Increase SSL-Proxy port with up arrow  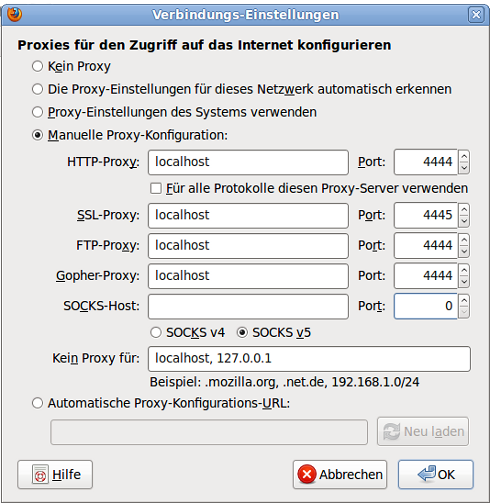point(464,210)
